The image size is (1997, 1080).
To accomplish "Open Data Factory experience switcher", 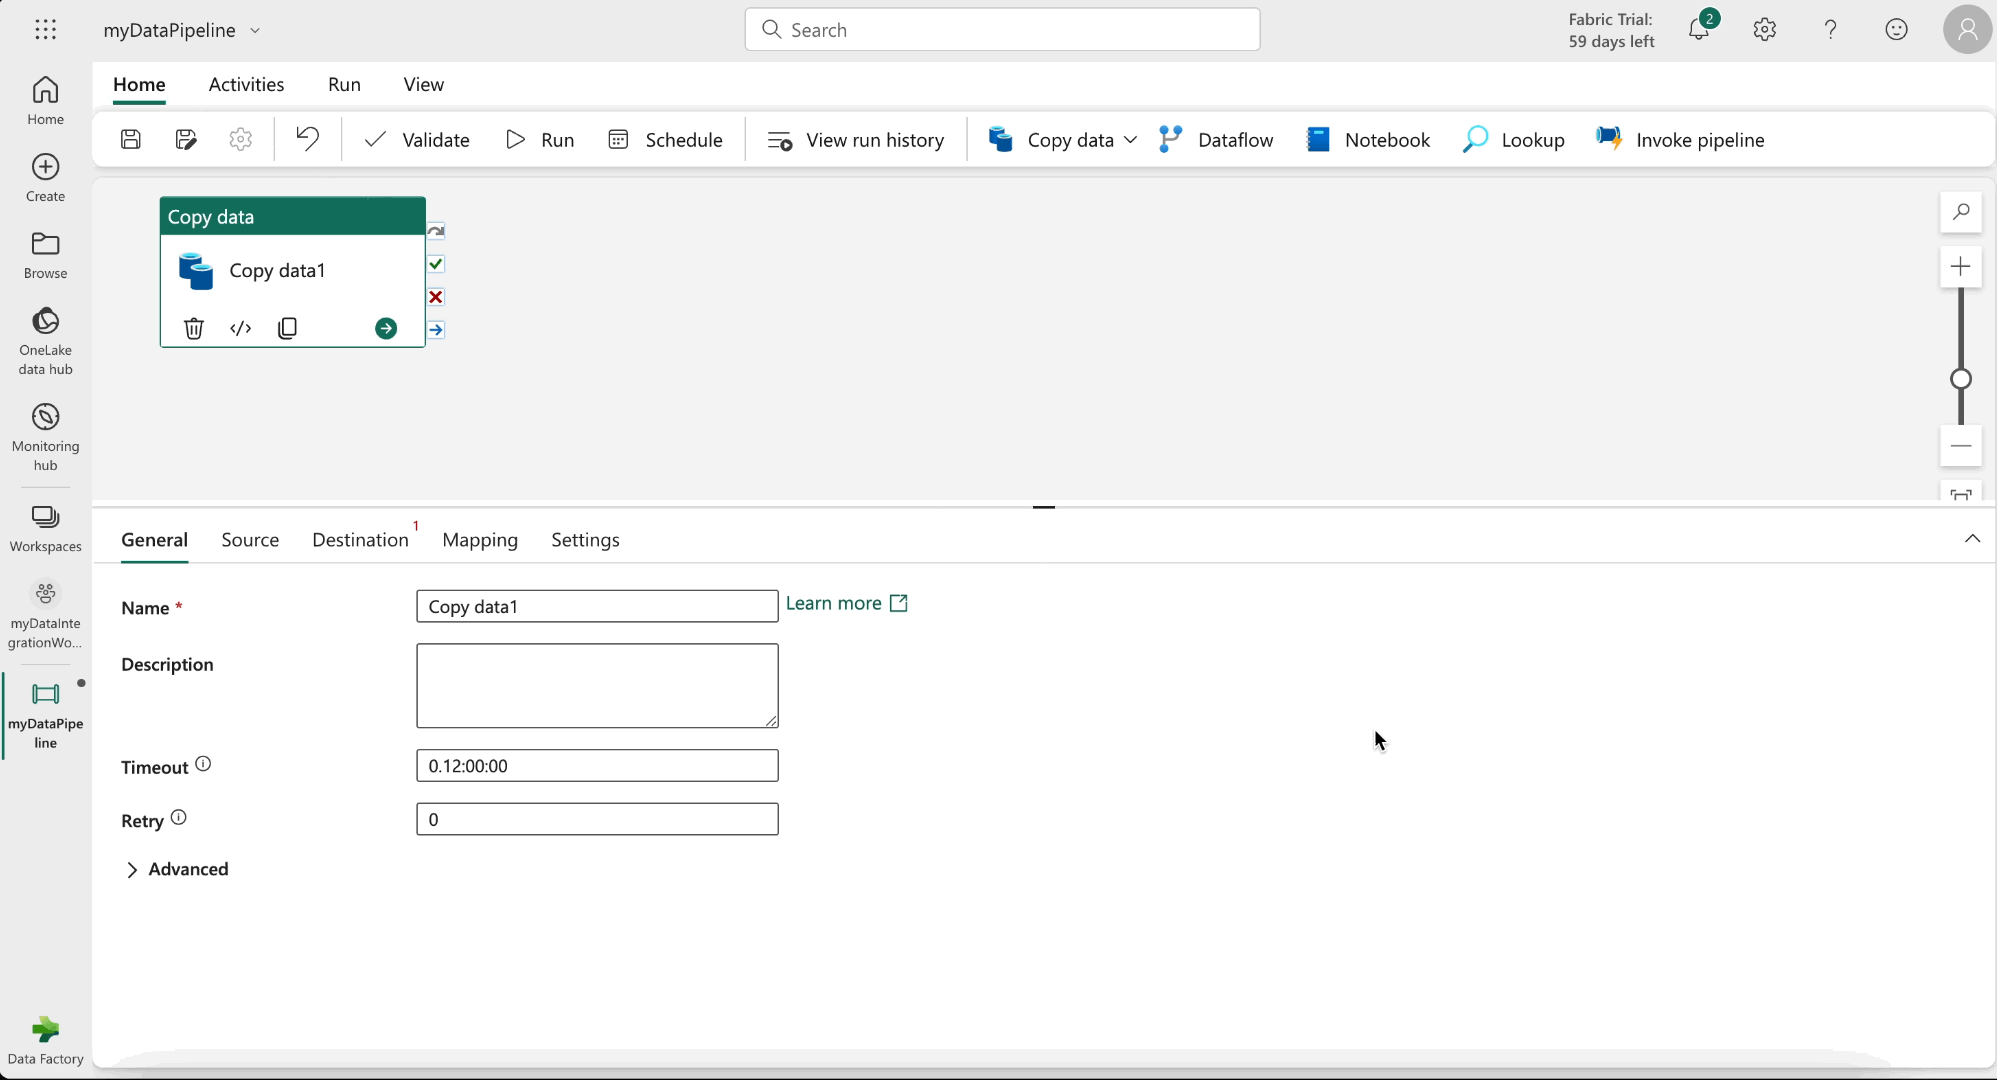I will (x=46, y=1041).
